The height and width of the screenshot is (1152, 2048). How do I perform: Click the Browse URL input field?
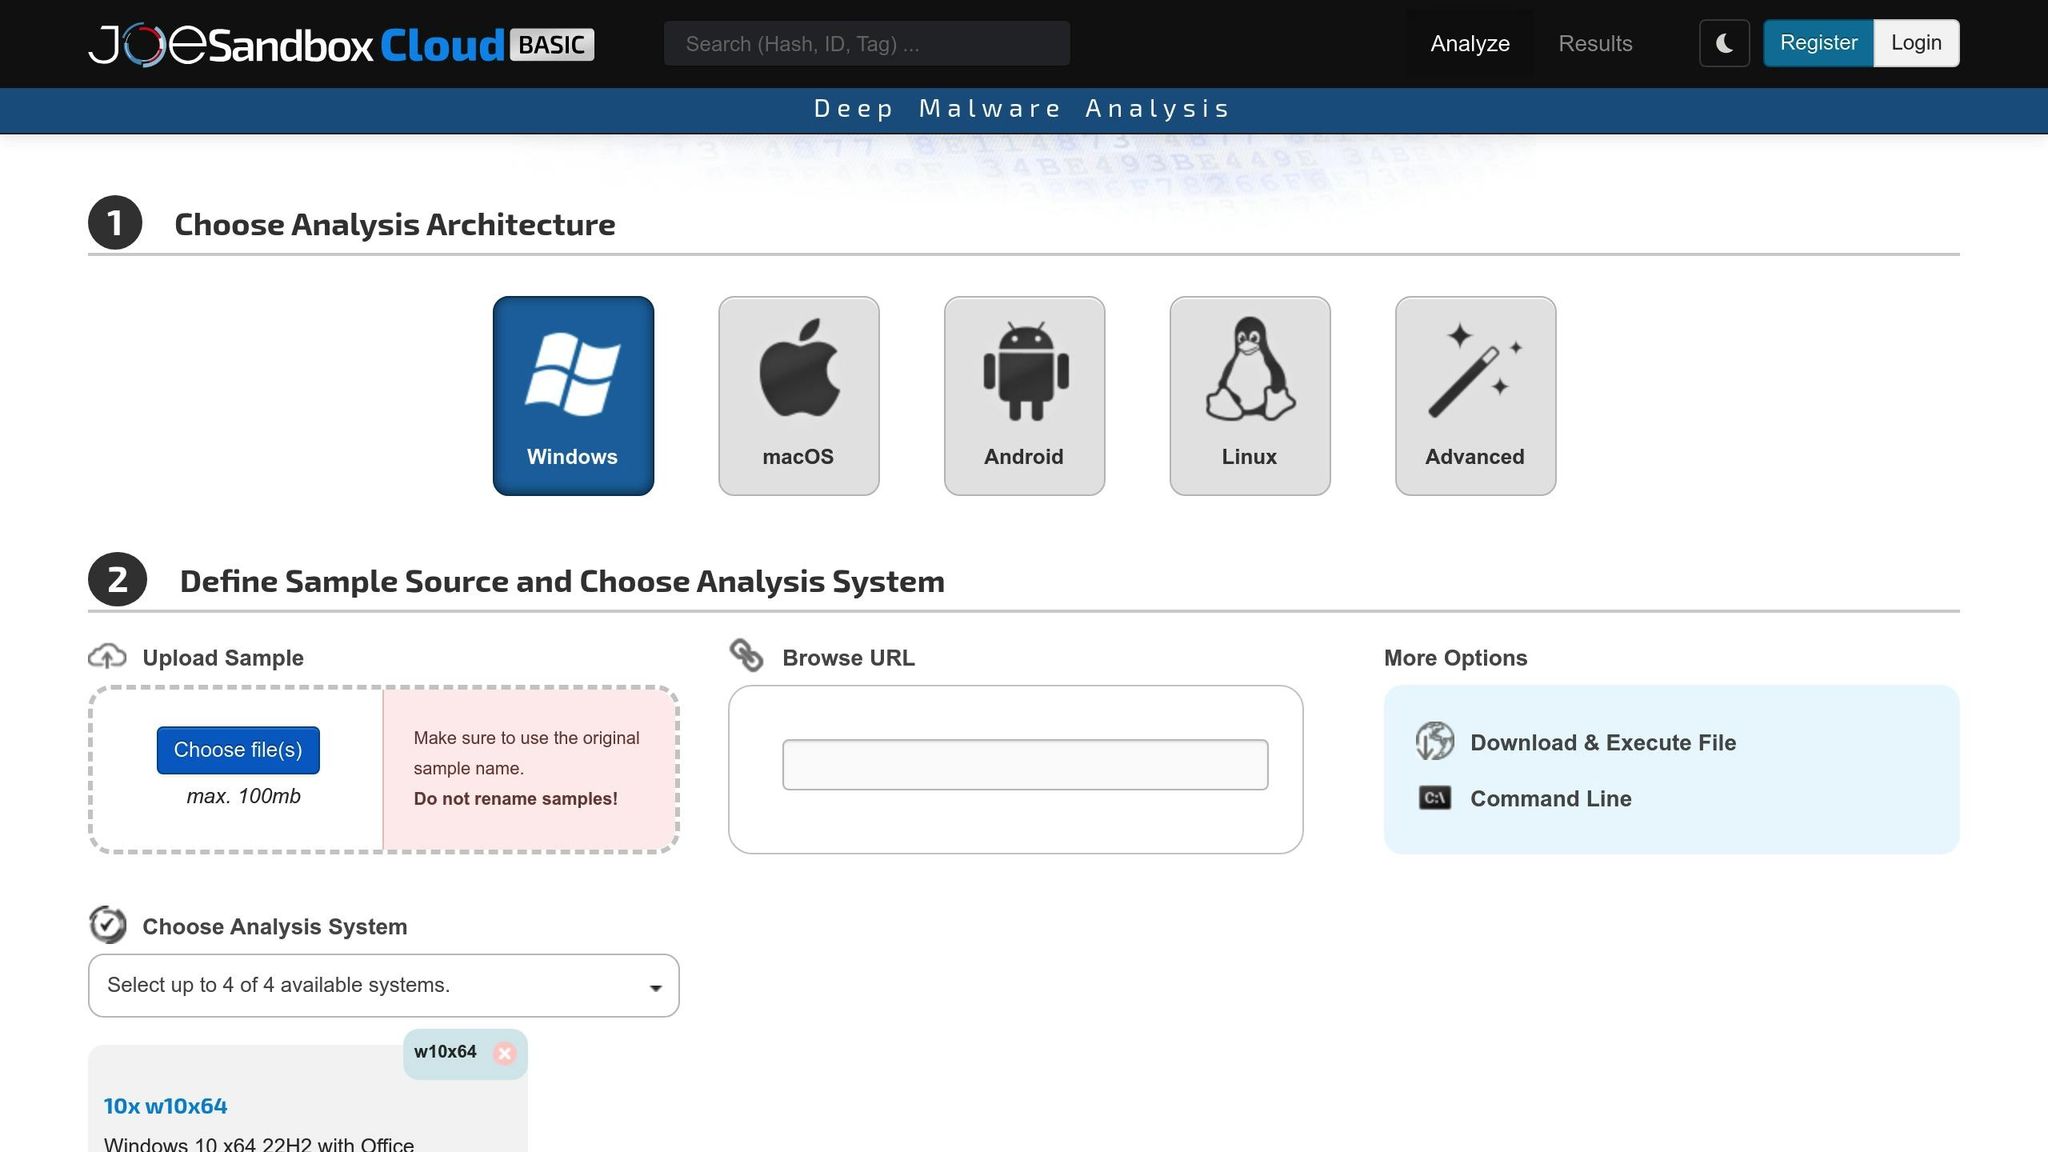(1025, 765)
